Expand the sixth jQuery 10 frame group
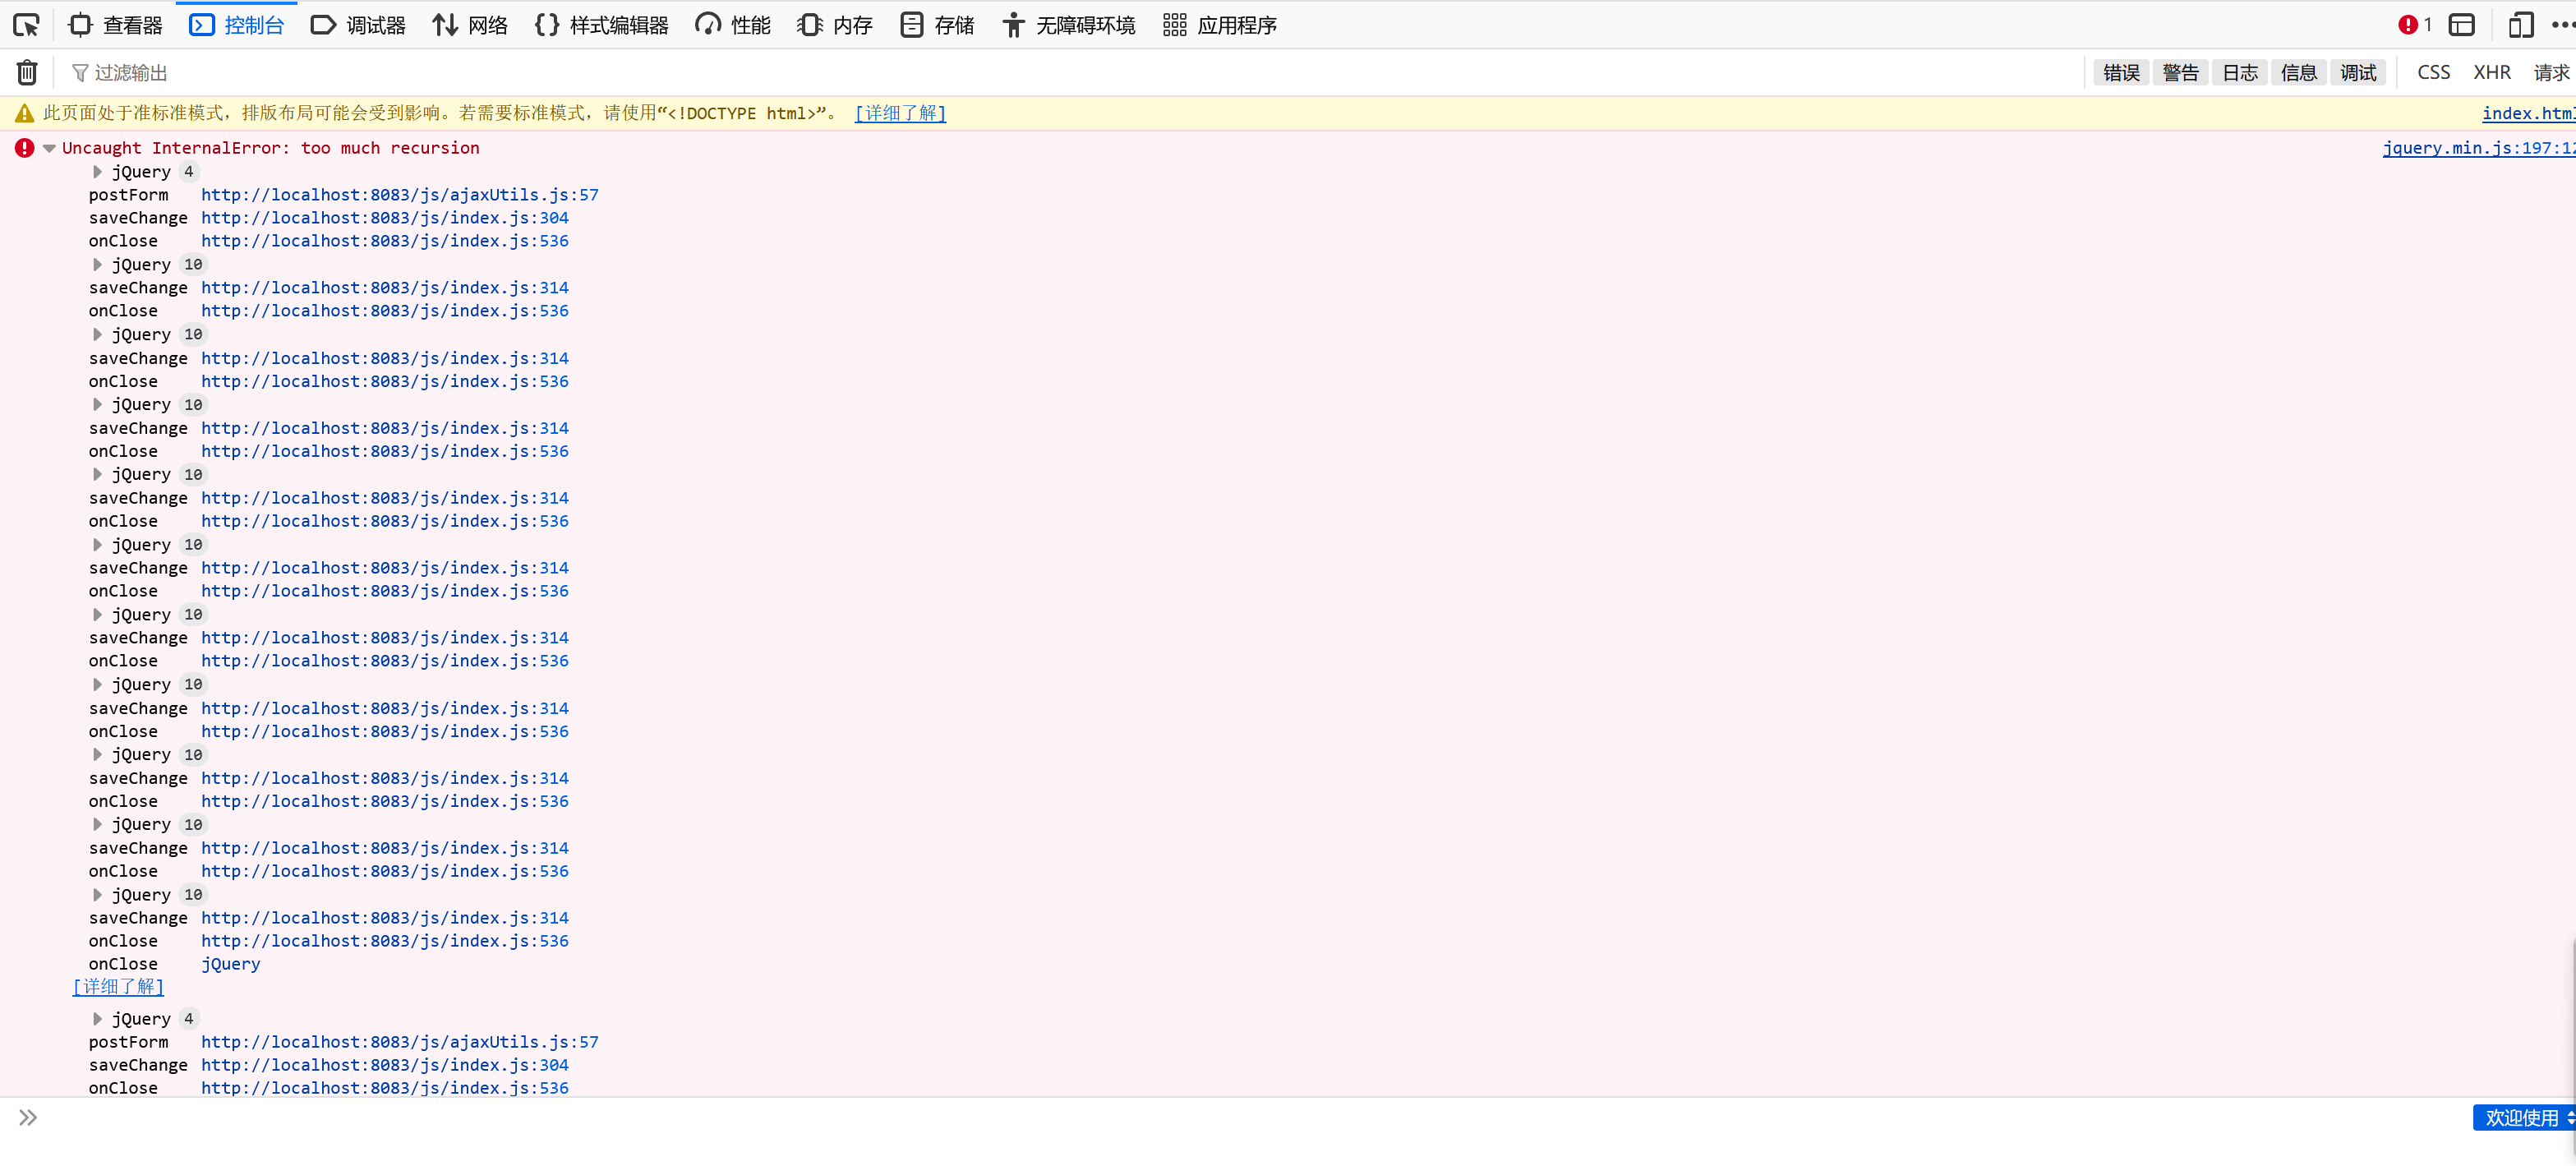The height and width of the screenshot is (1166, 2576). tap(97, 615)
